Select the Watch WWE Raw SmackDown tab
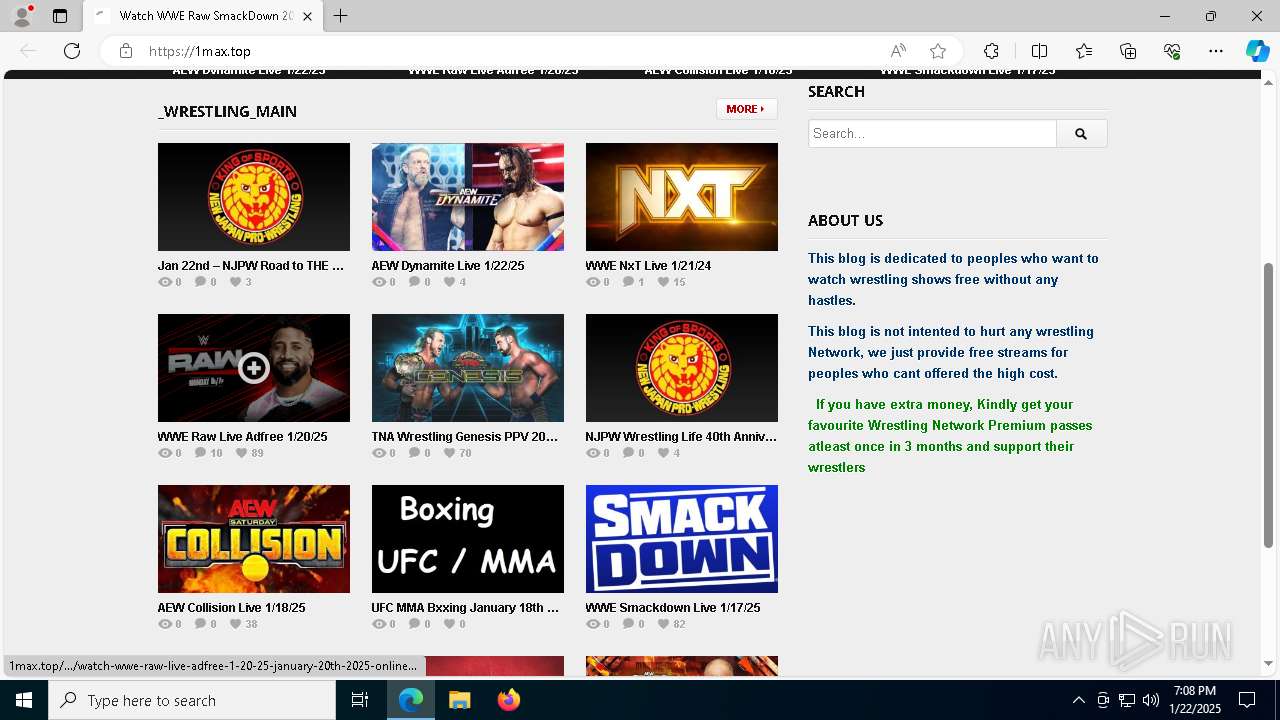1280x720 pixels. pos(203,16)
